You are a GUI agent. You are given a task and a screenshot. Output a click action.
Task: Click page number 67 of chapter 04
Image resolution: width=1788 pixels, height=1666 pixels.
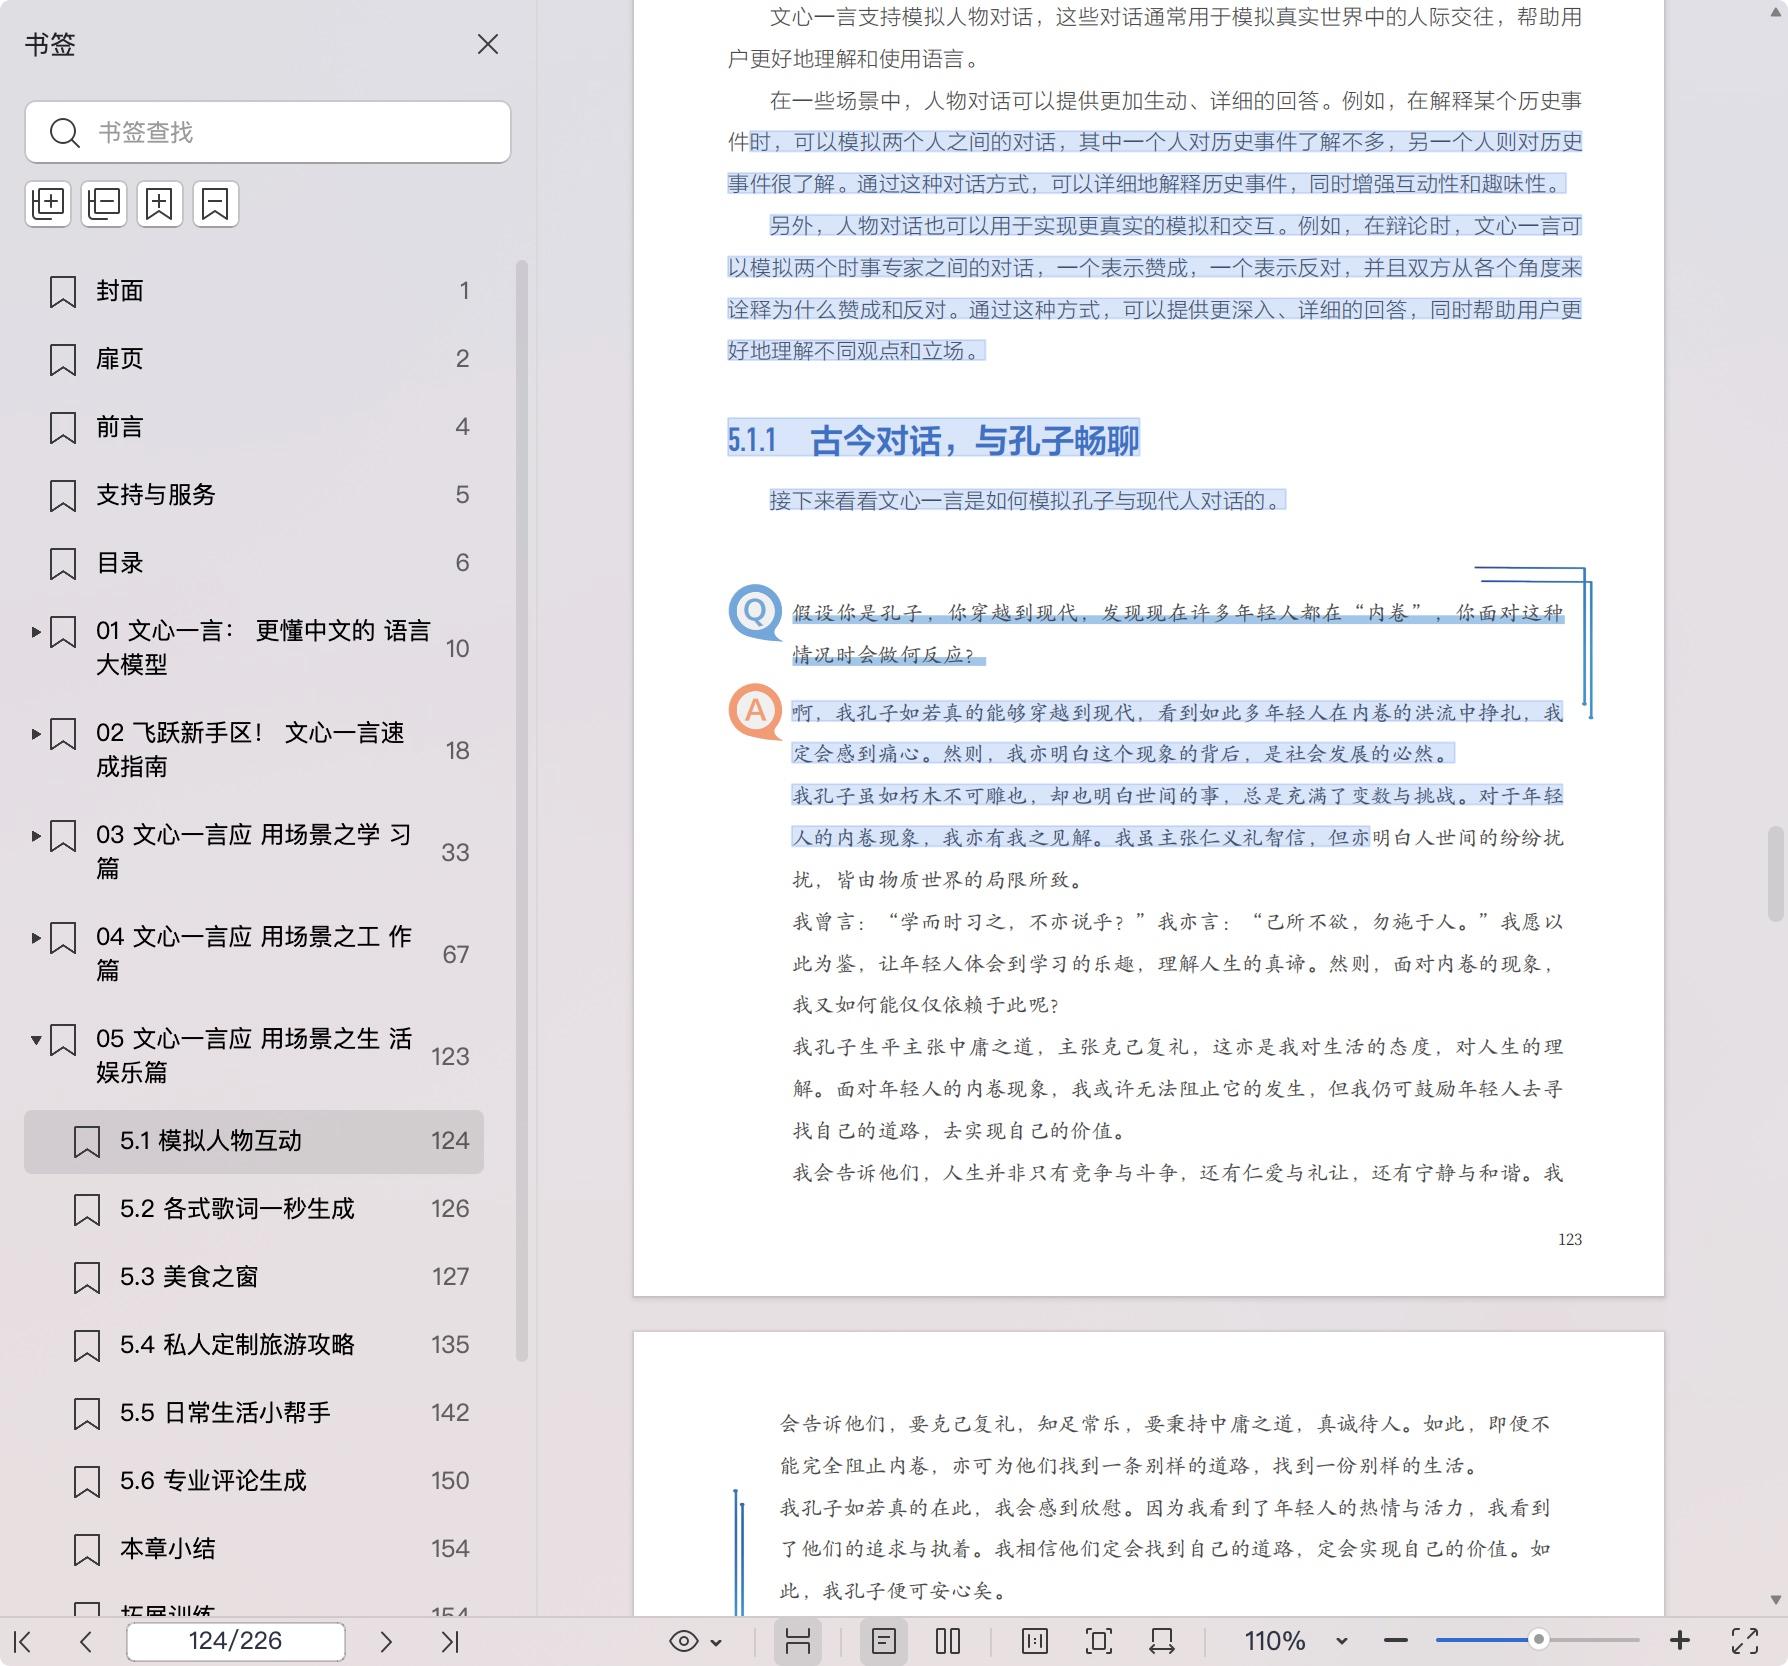click(456, 954)
